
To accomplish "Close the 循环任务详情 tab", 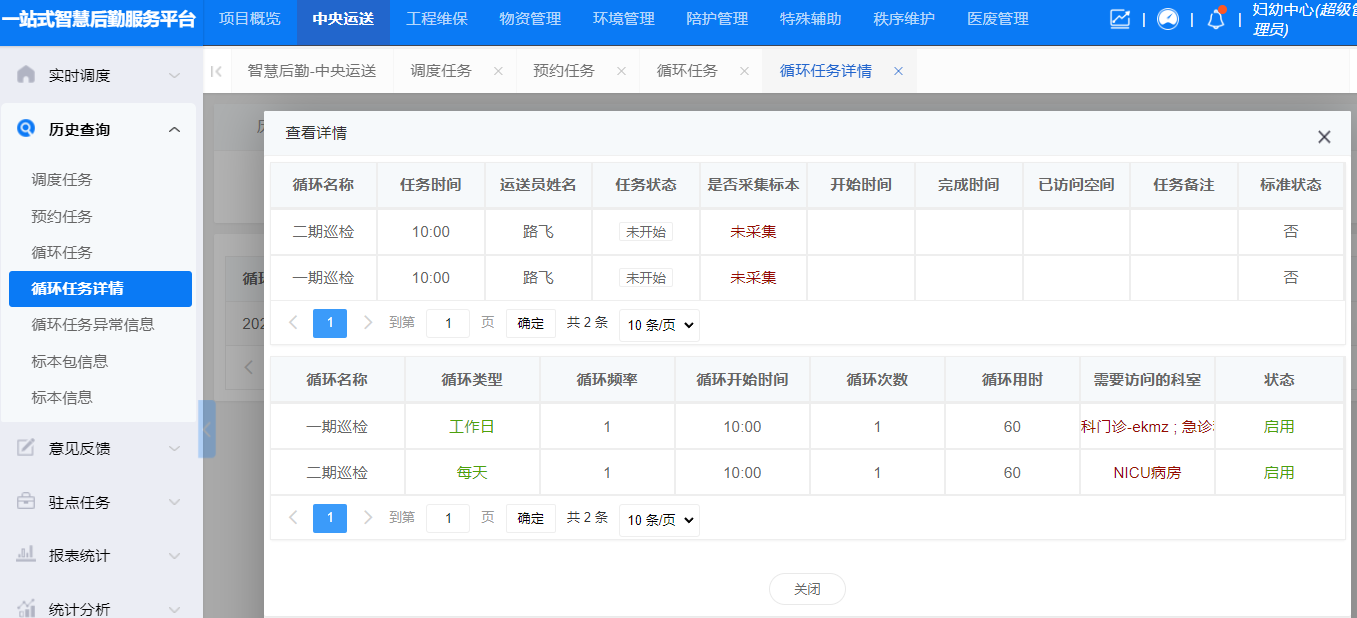I will tap(898, 71).
